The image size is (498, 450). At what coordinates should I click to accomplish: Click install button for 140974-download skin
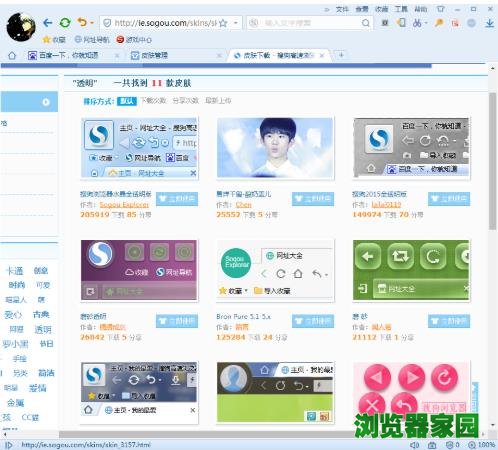click(x=449, y=199)
